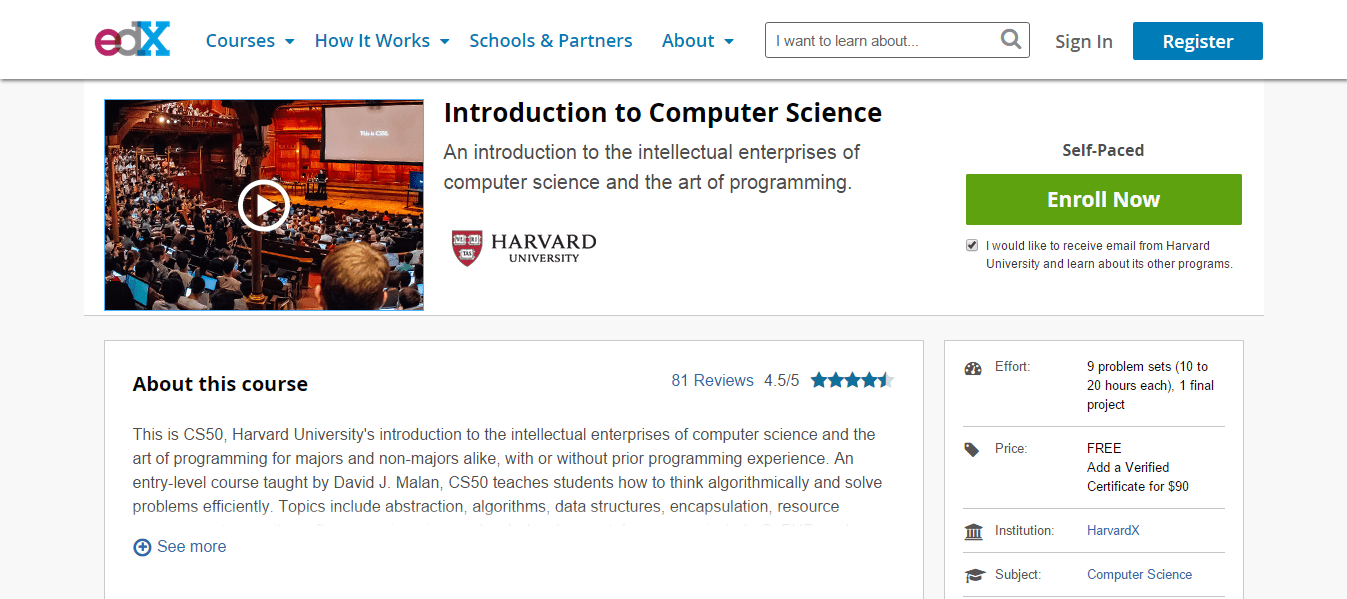
Task: Click the search magnifier icon
Action: 1011,40
